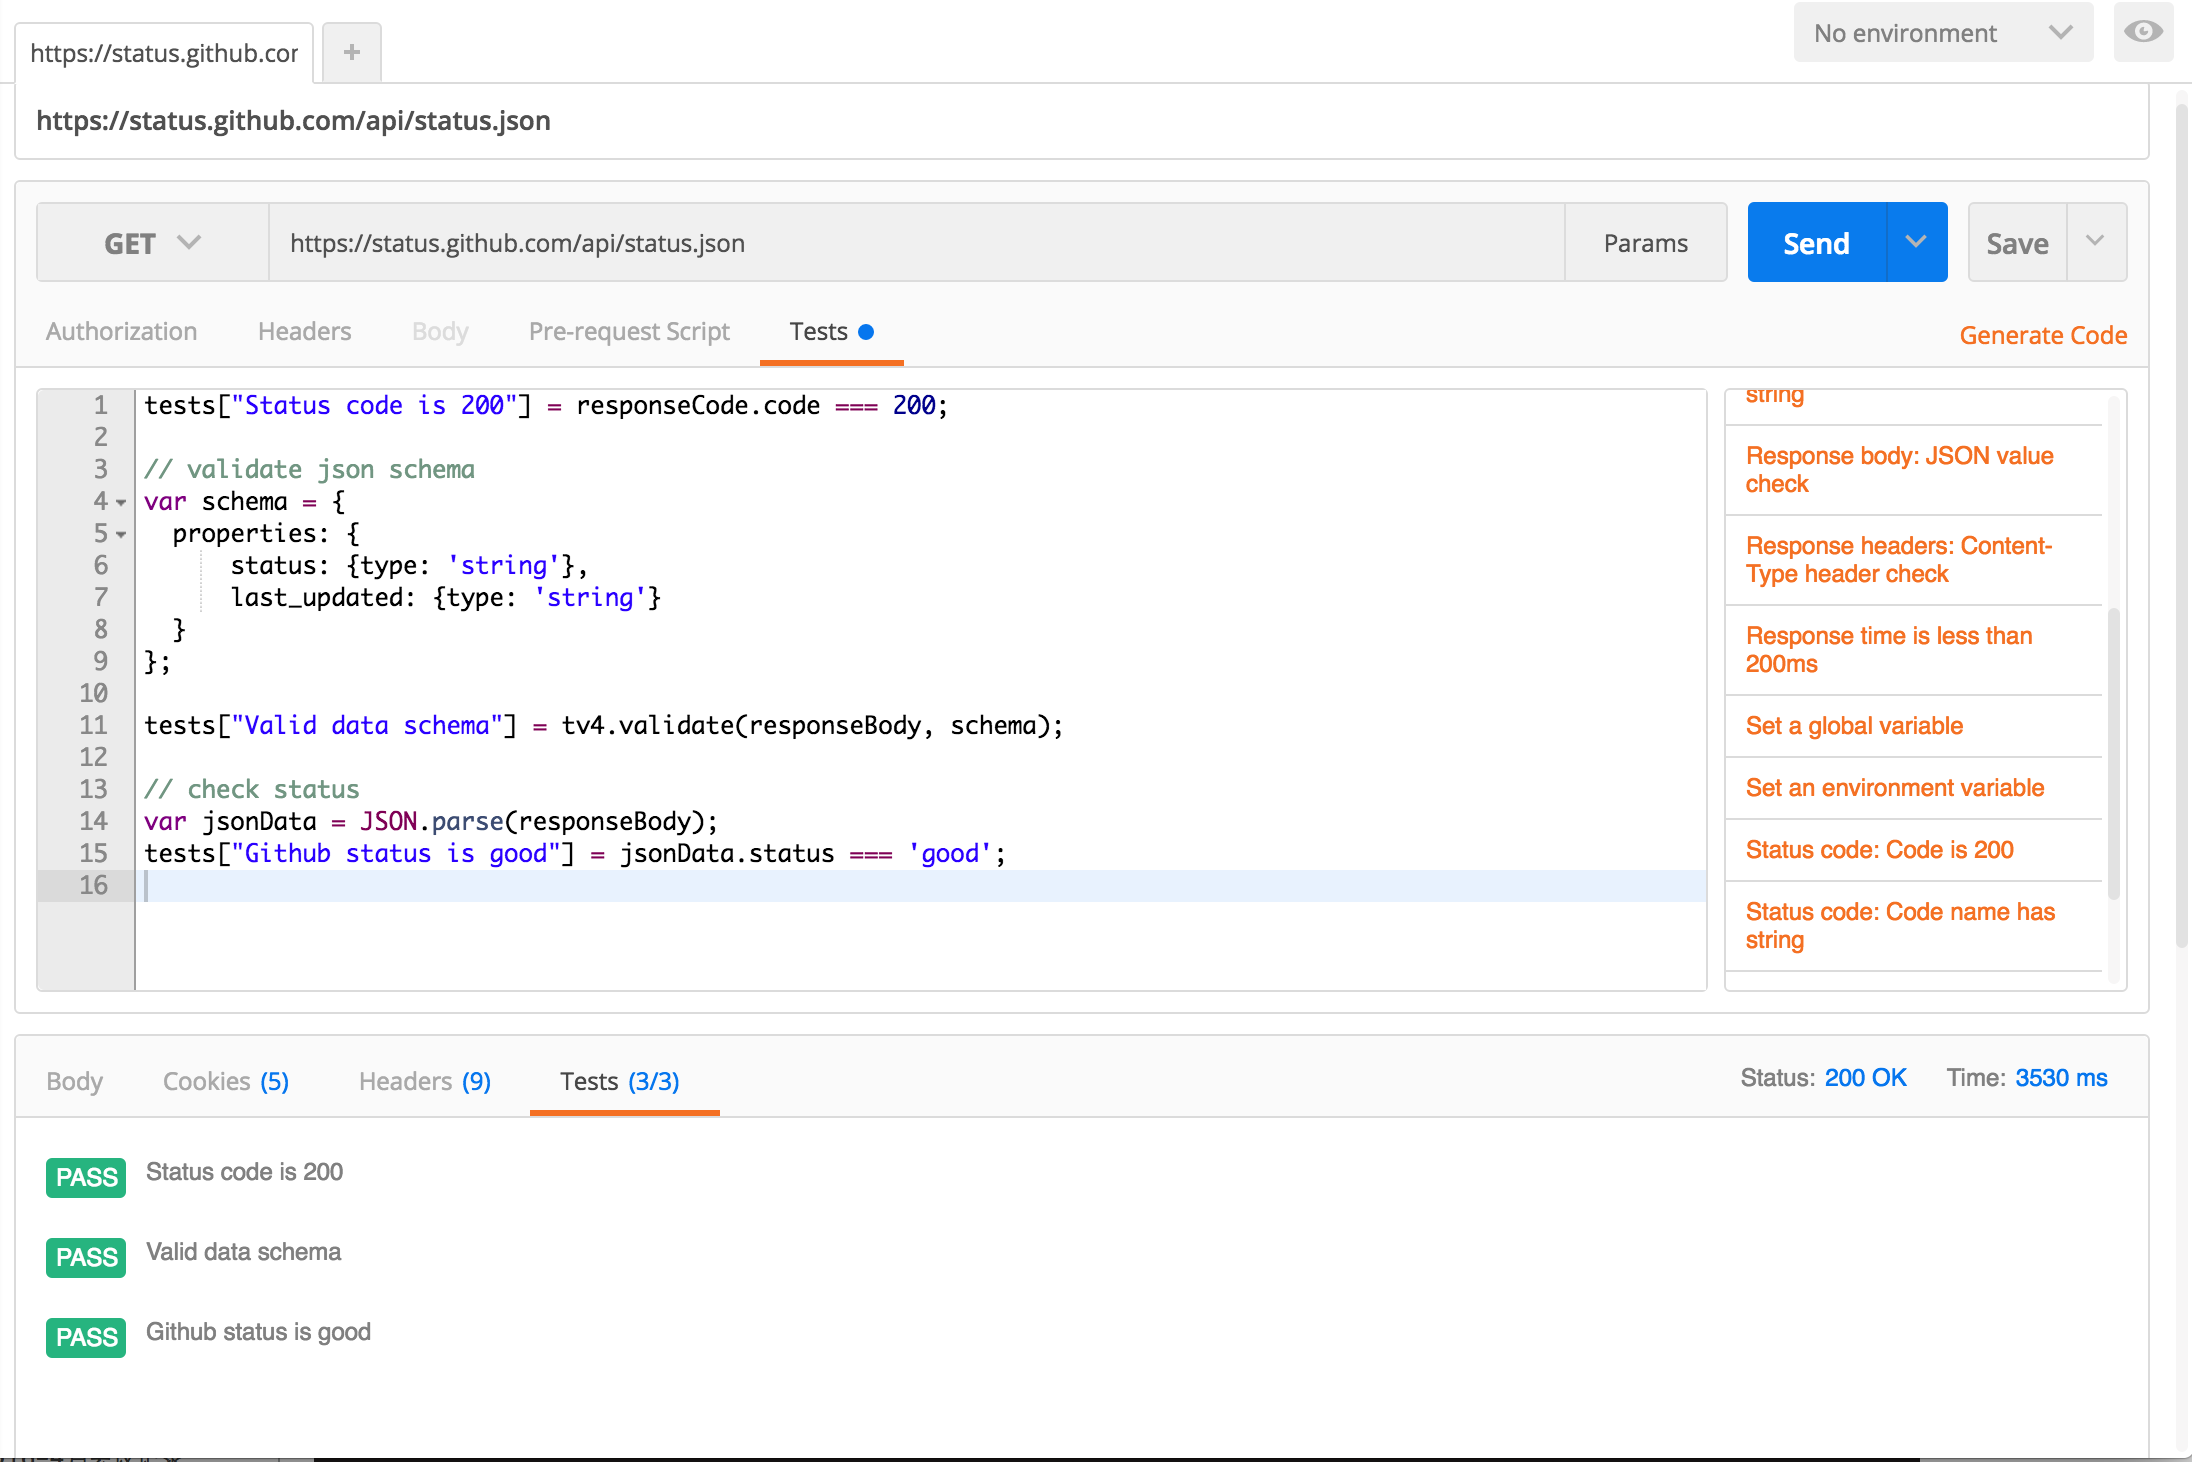Image resolution: width=2192 pixels, height=1462 pixels.
Task: Switch to the request Headers tab
Action: (304, 332)
